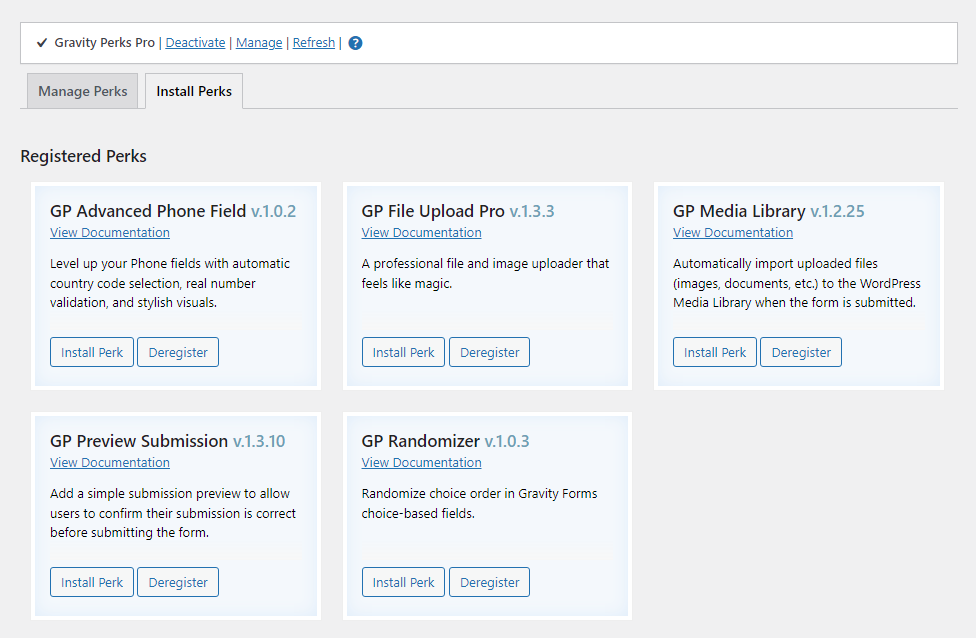Open GP File Upload Pro documentation
Image resolution: width=976 pixels, height=638 pixels.
click(x=422, y=233)
